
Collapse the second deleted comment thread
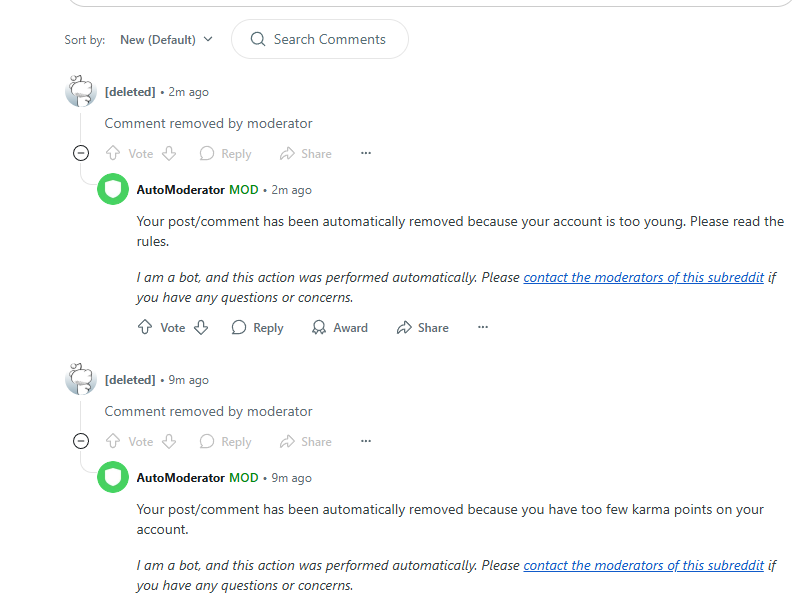pyautogui.click(x=81, y=441)
